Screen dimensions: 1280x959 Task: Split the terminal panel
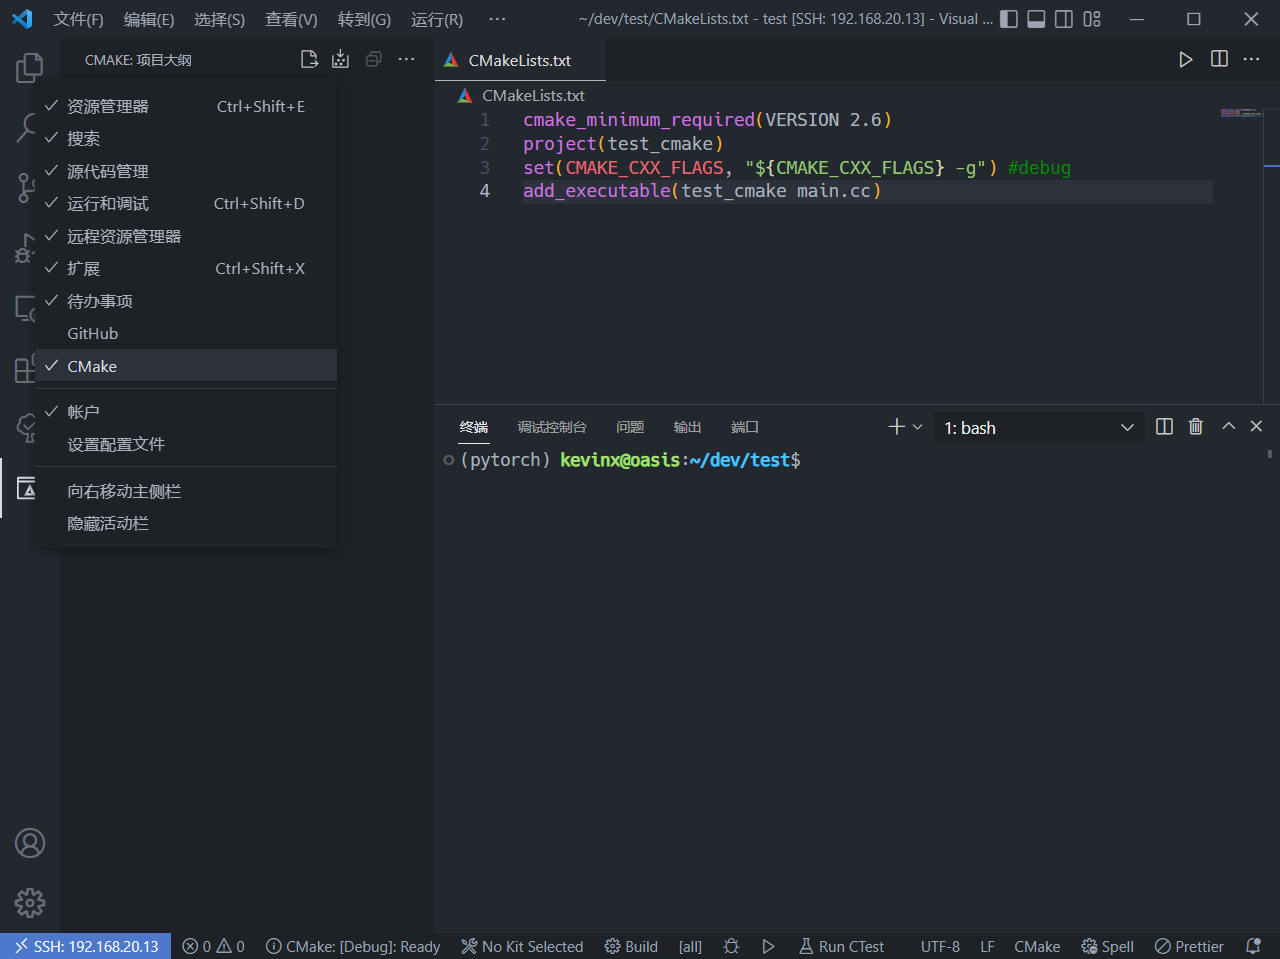[1164, 427]
